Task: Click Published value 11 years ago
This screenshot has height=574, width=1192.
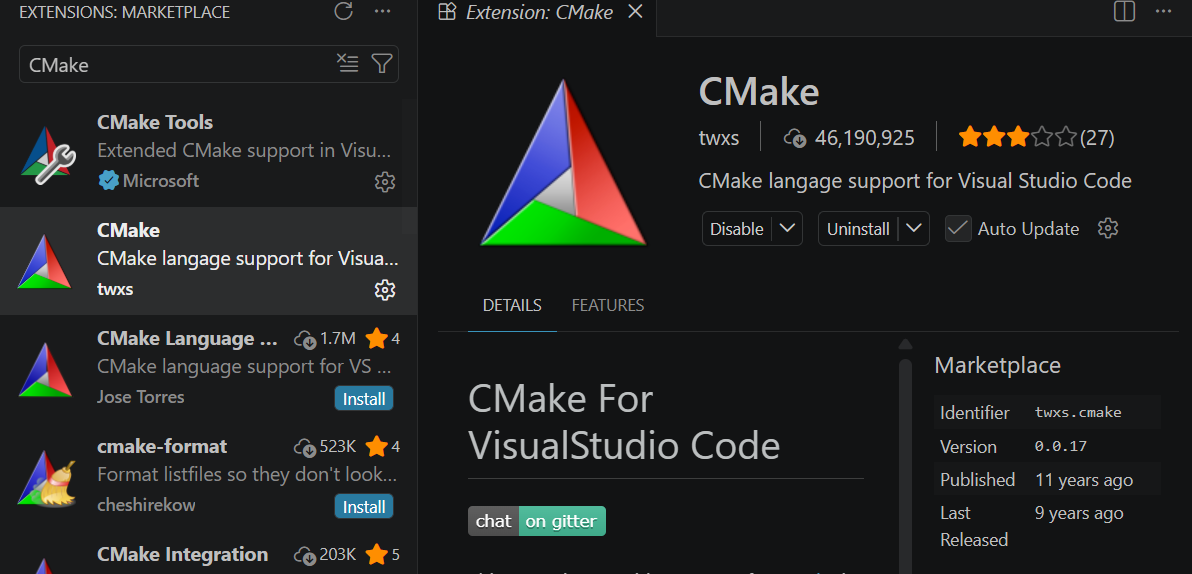Action: (x=1083, y=480)
